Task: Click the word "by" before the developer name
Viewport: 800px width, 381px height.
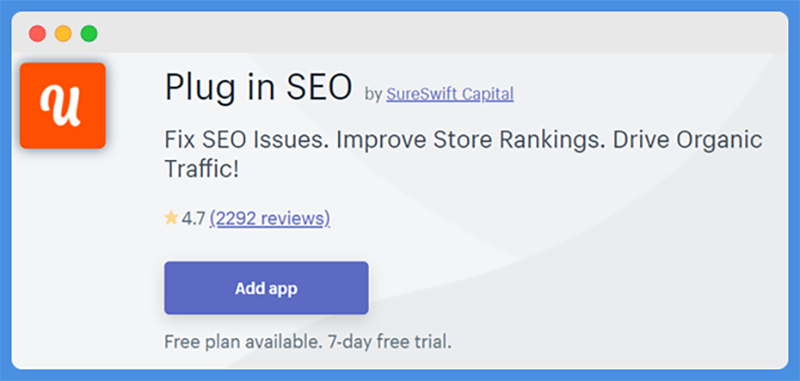Action: tap(373, 95)
